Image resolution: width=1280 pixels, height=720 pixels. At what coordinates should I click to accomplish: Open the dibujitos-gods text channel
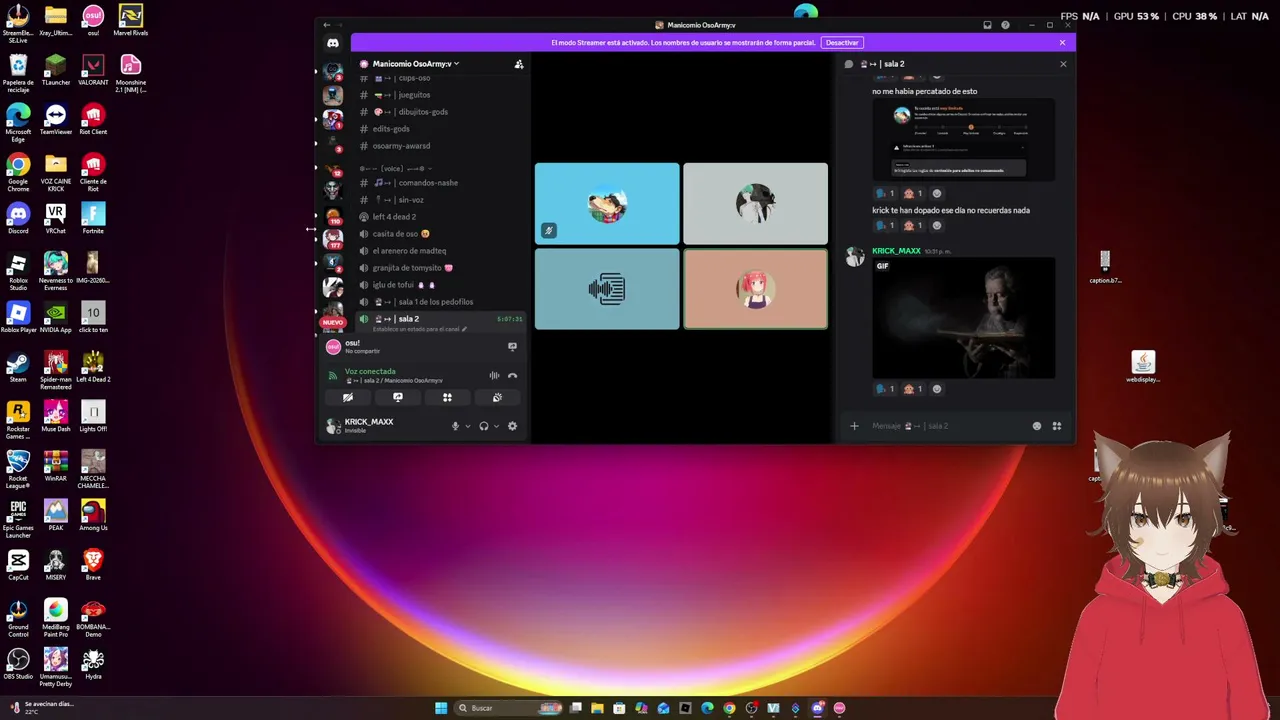coord(439,112)
